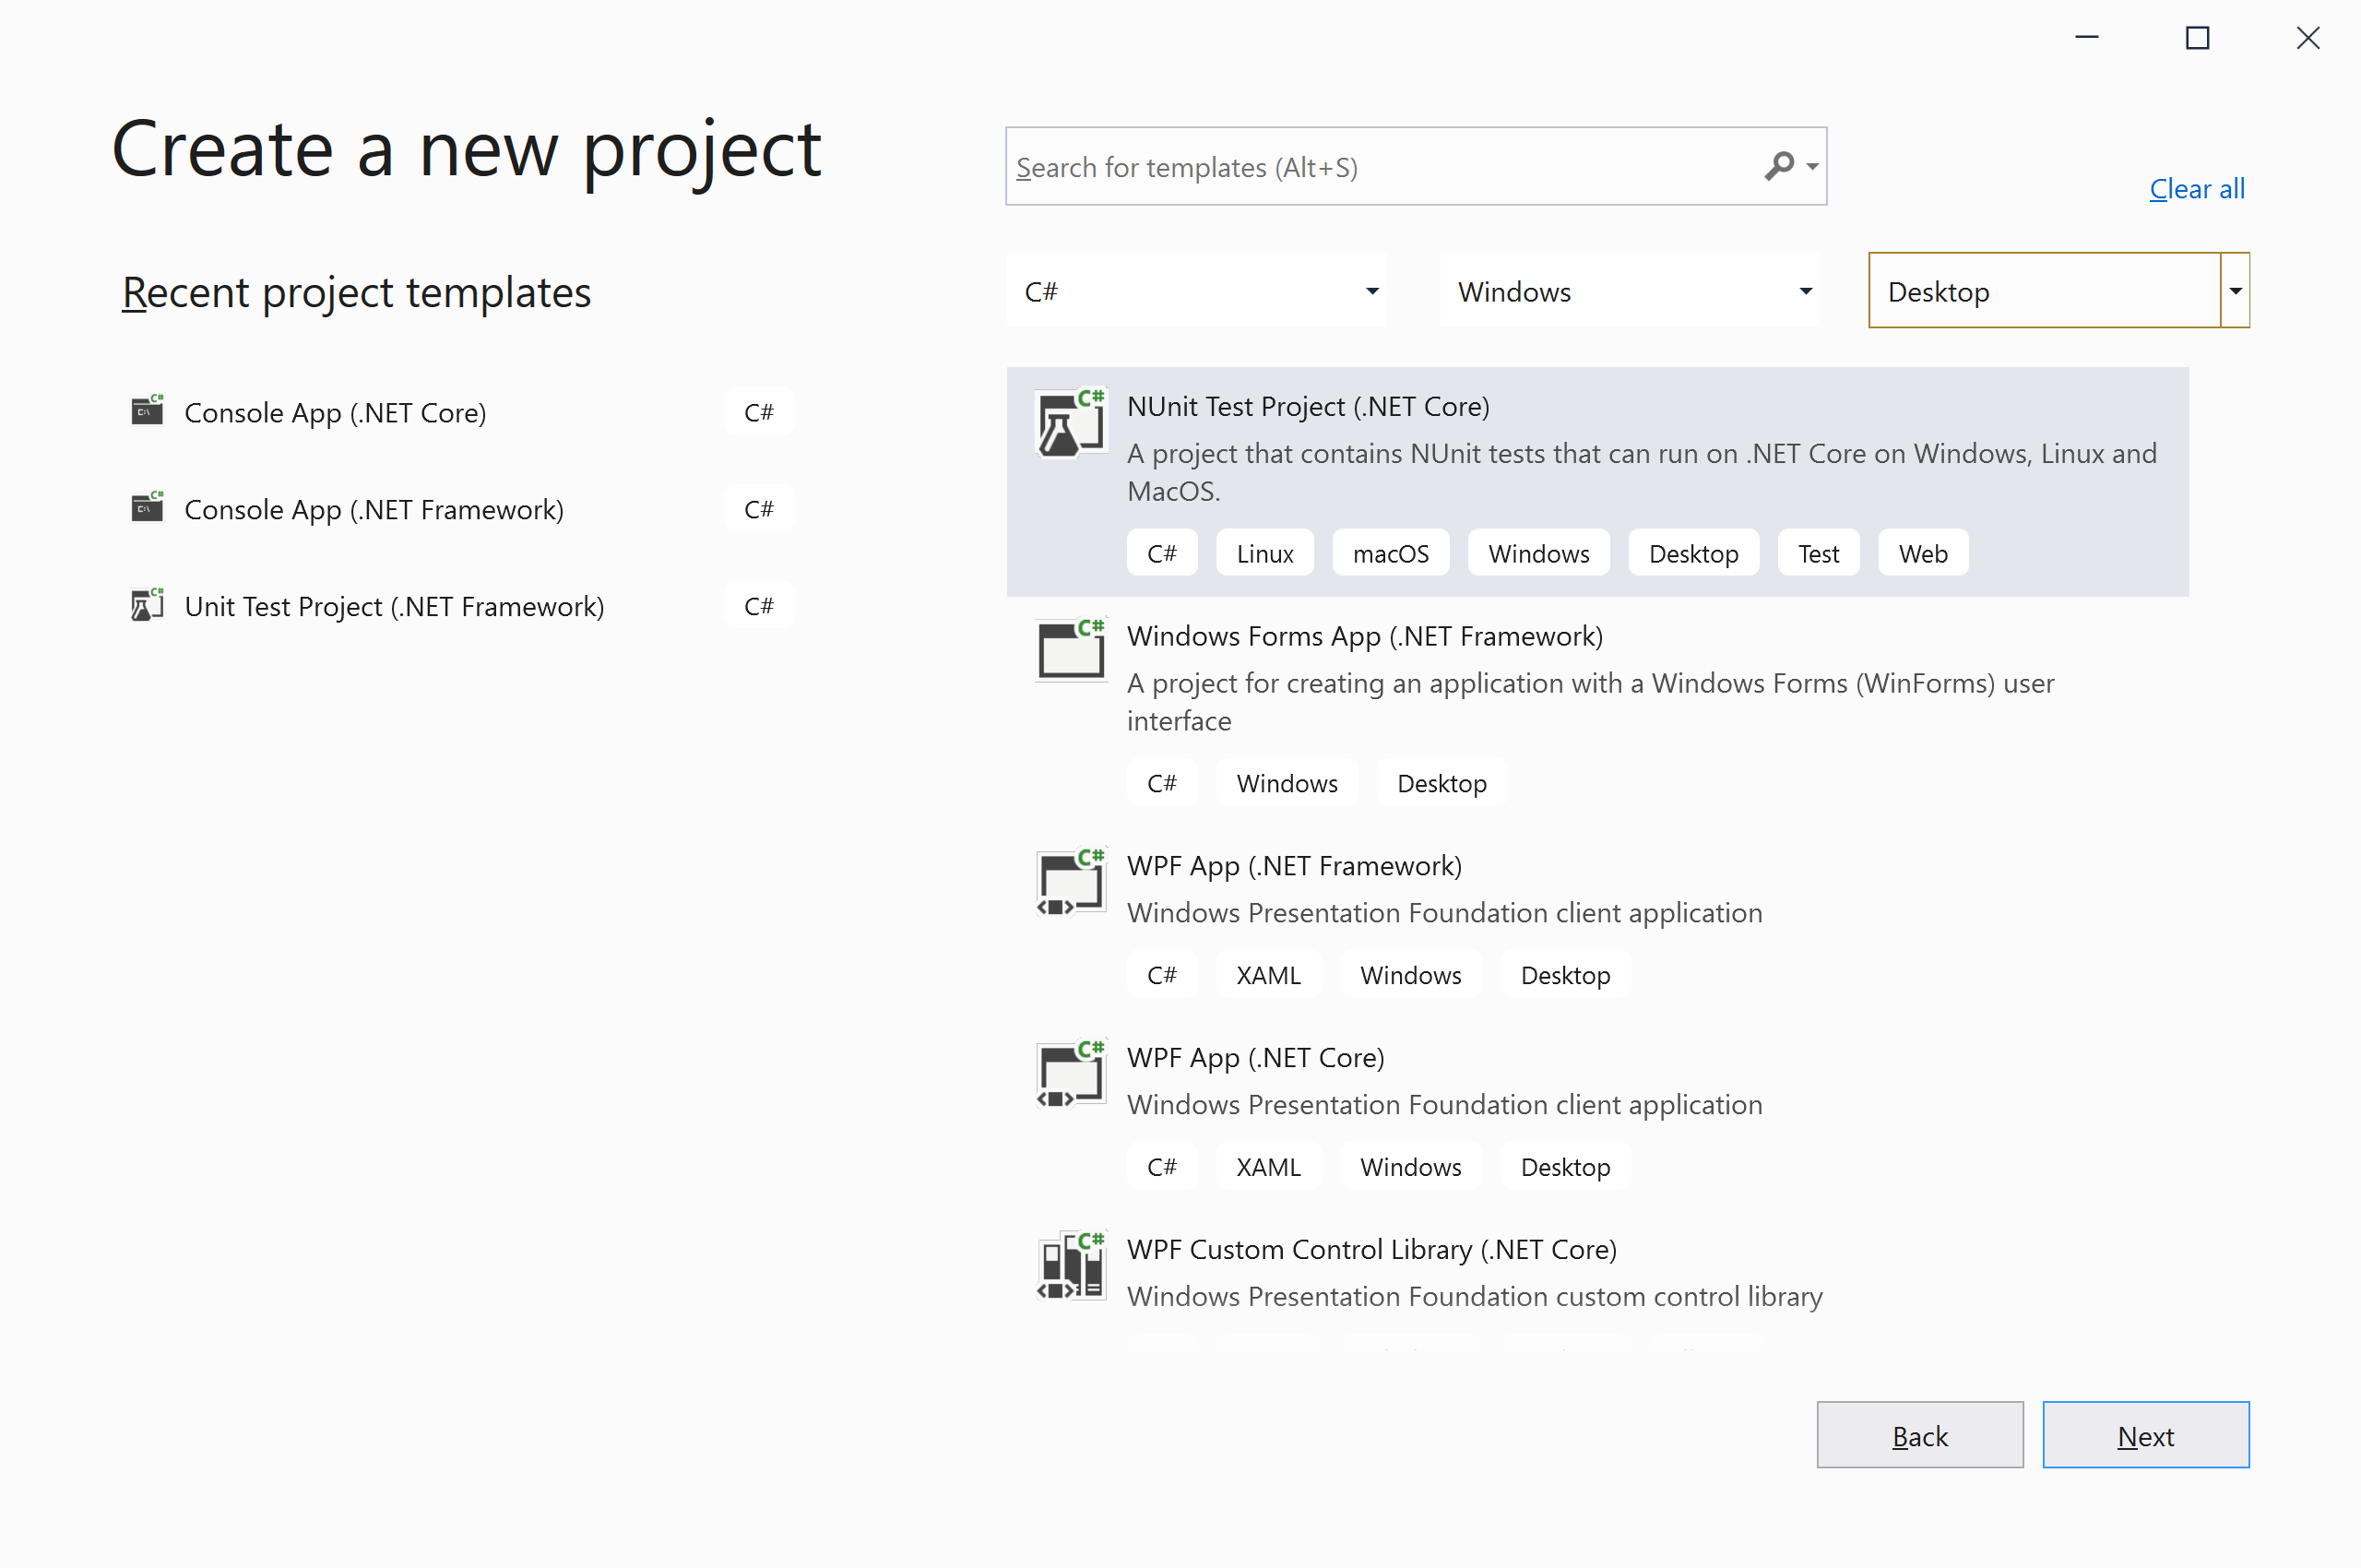Click the Windows Forms App template icon
This screenshot has height=1568, width=2361.
(x=1070, y=652)
